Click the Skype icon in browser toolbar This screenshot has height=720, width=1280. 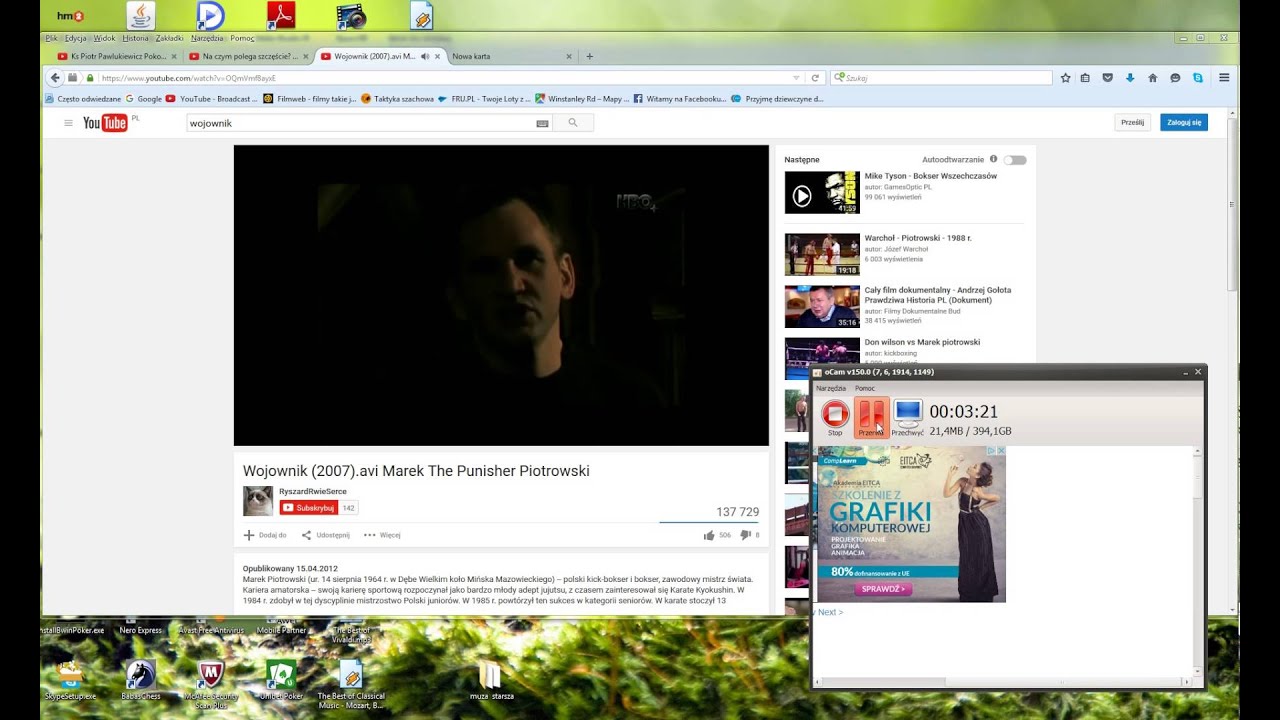point(1197,78)
